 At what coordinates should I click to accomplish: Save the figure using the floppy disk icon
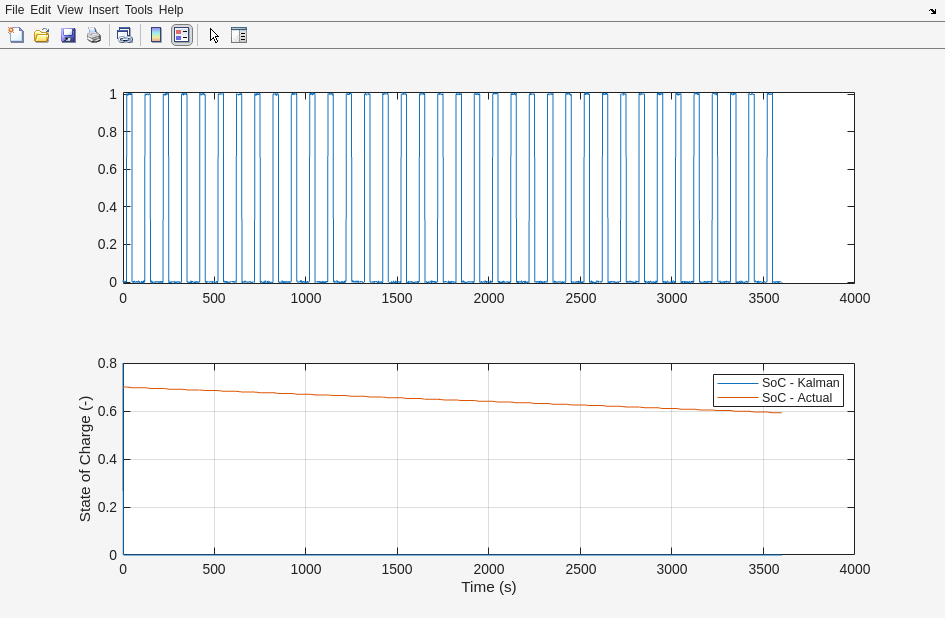tap(68, 35)
